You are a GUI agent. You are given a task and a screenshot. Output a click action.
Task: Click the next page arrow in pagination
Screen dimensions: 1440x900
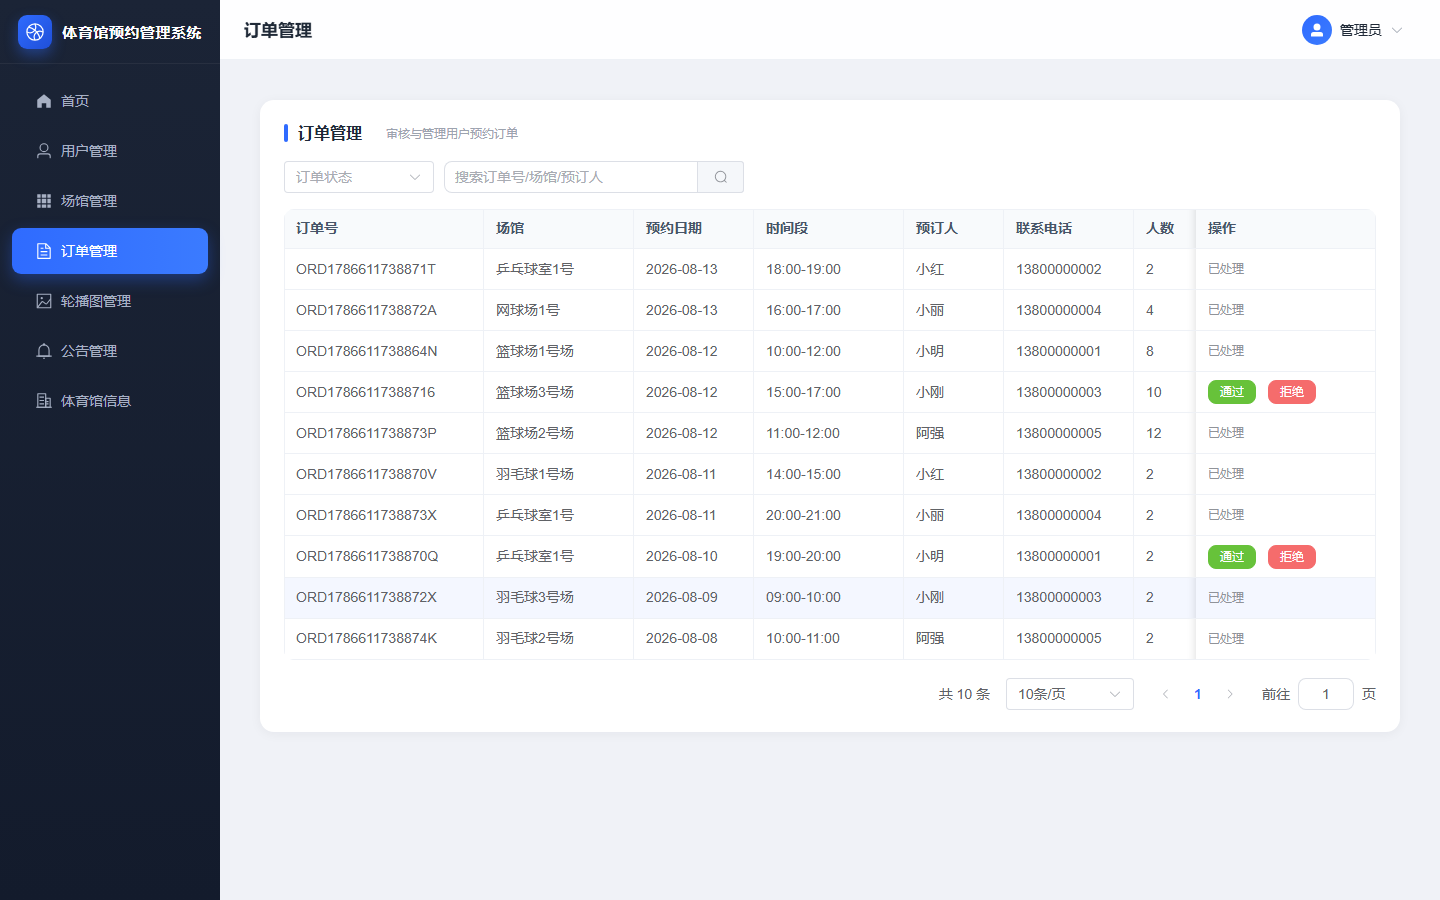coord(1230,694)
